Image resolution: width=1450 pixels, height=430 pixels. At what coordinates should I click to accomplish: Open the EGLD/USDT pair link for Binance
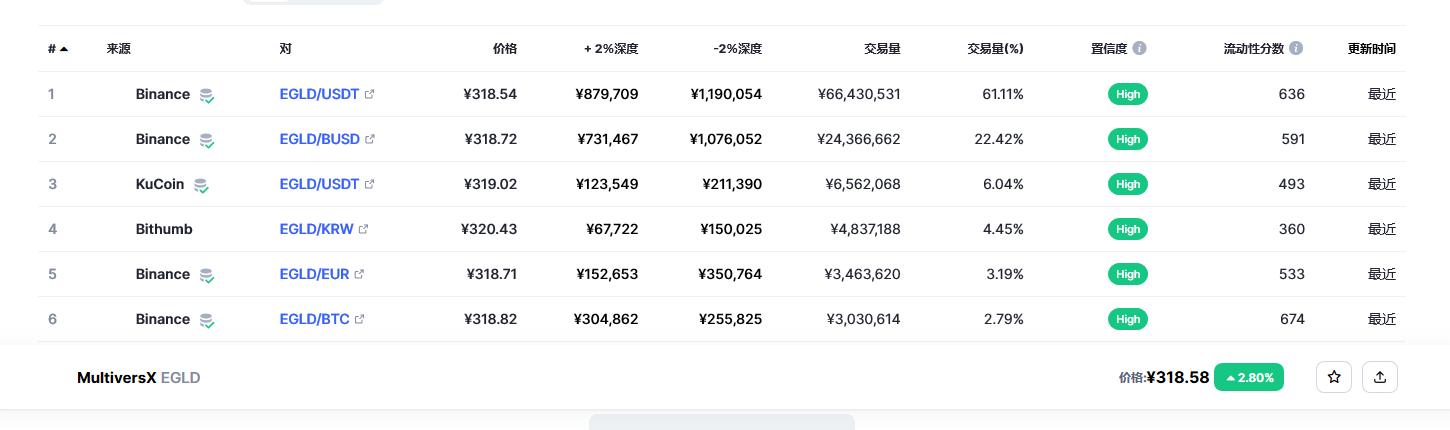point(319,94)
